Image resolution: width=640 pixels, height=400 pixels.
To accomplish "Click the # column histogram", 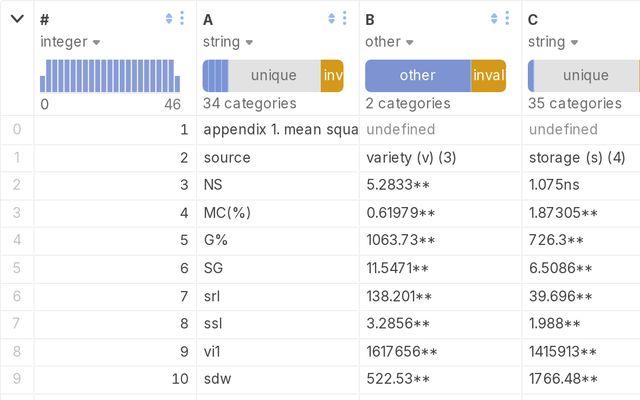I will 110,76.
